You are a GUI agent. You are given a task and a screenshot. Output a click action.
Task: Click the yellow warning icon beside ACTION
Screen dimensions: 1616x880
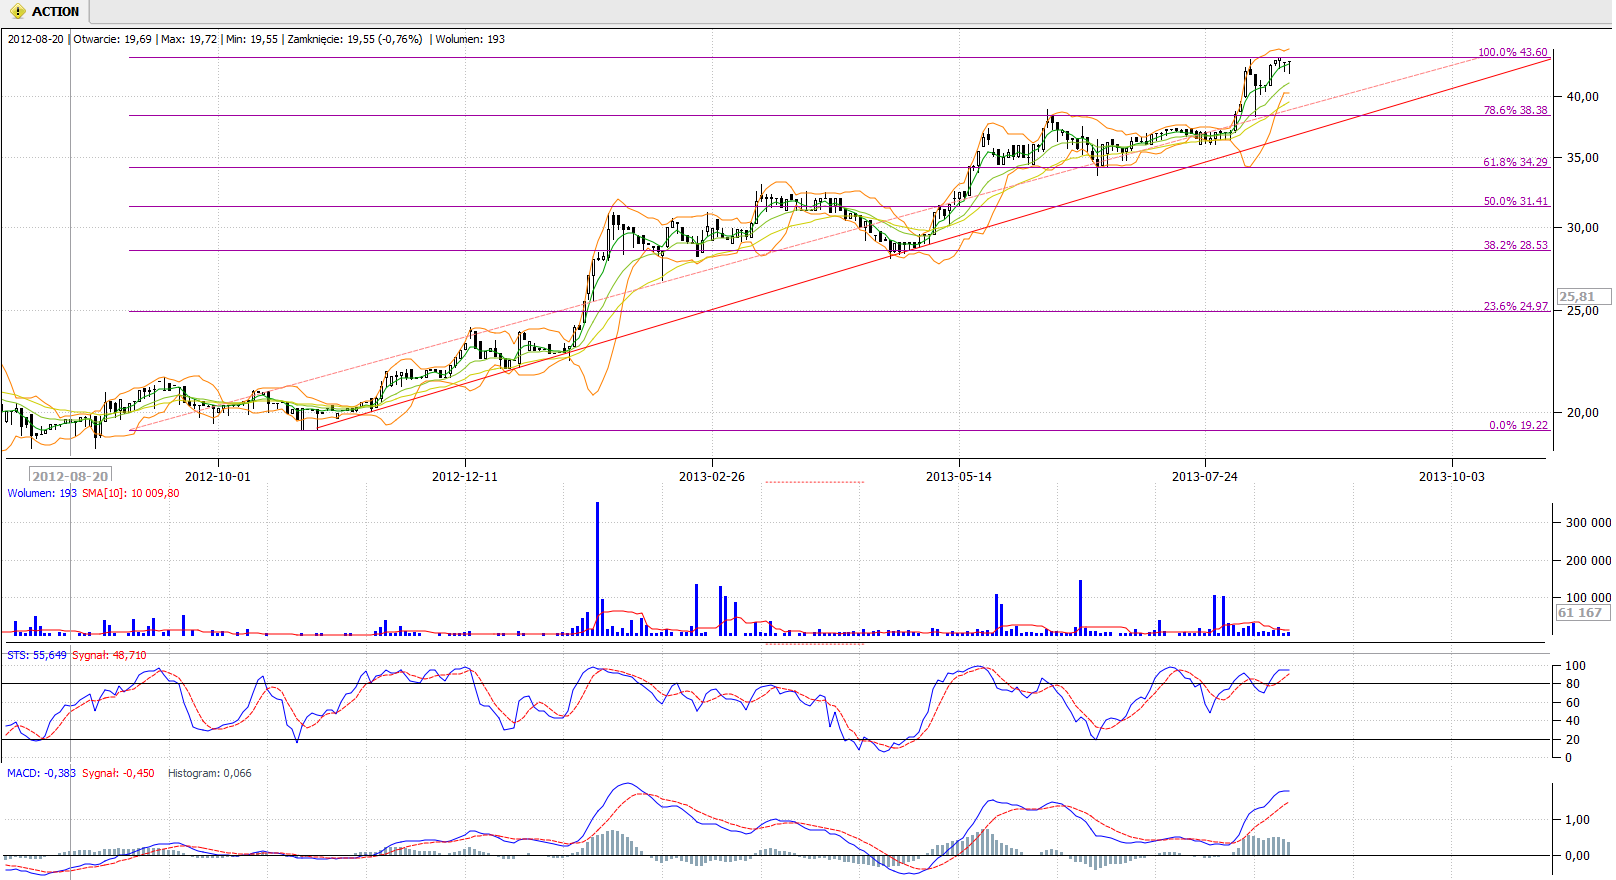[17, 12]
